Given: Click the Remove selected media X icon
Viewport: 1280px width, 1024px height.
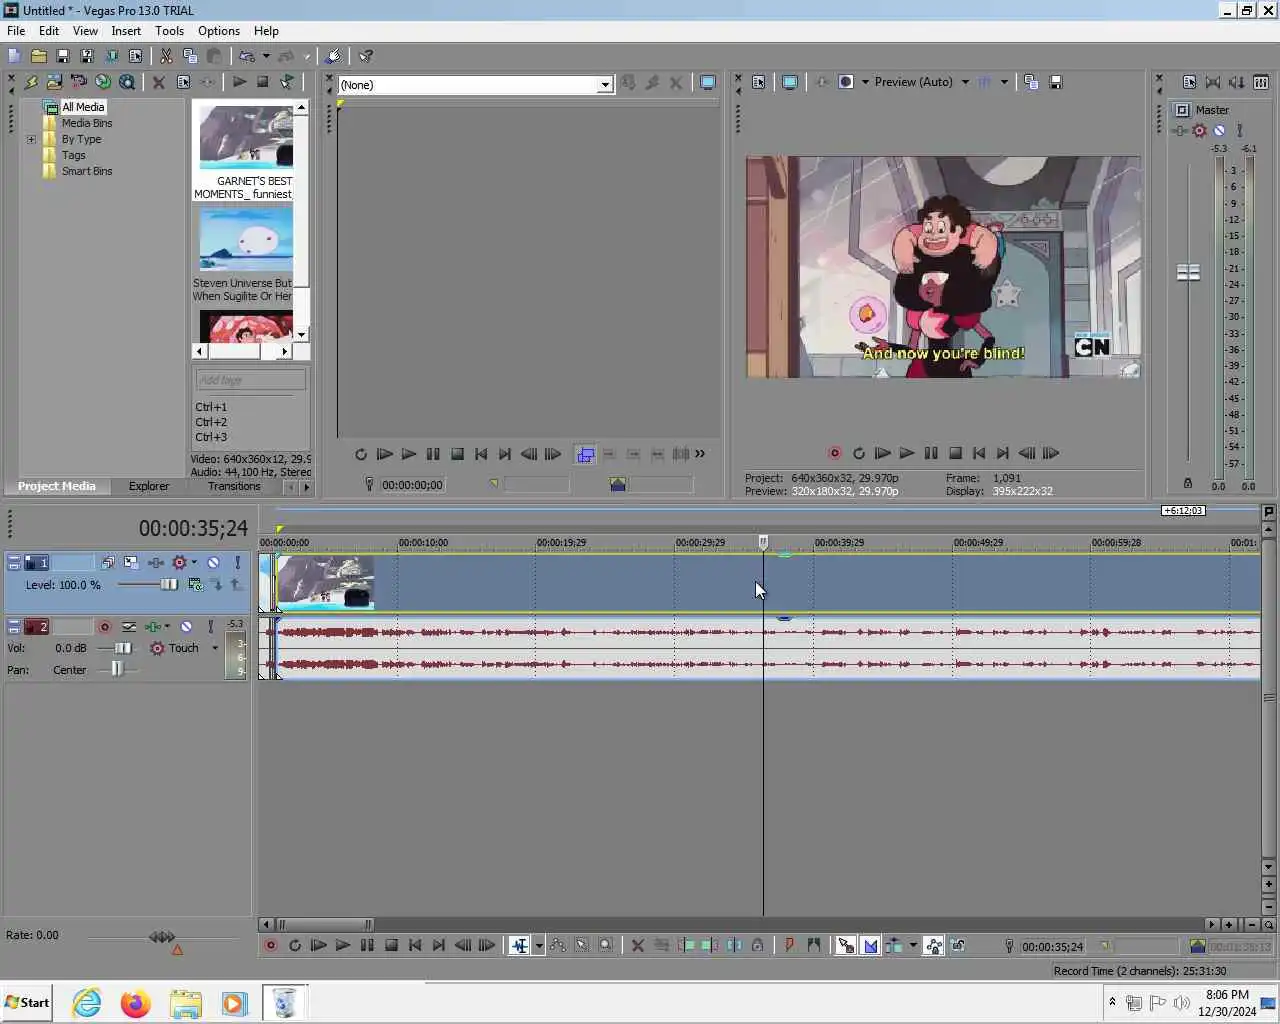Looking at the screenshot, I should (158, 82).
